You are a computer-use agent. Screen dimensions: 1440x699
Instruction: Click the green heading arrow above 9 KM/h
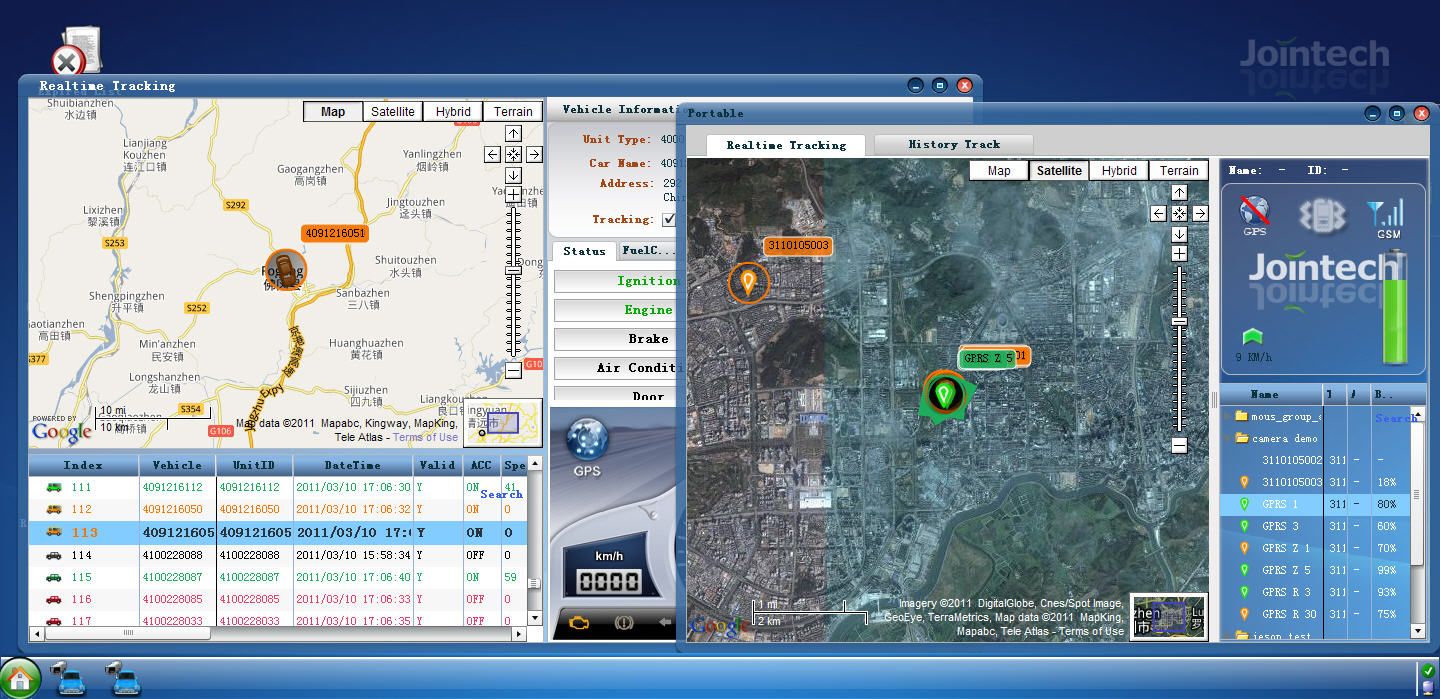click(1252, 337)
